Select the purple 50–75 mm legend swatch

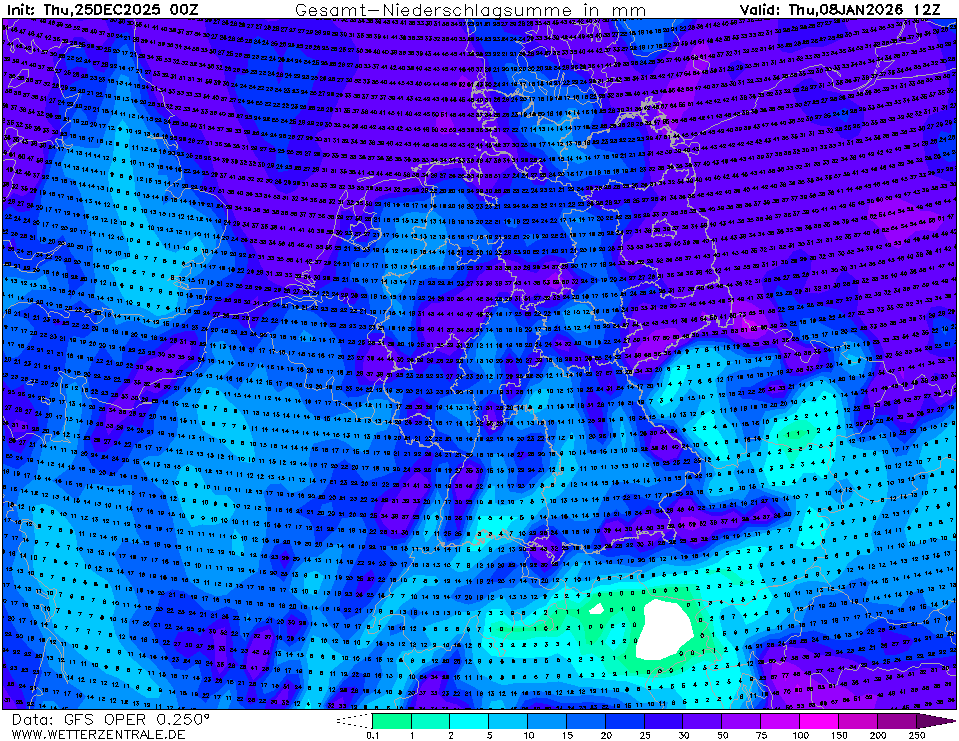pyautogui.click(x=741, y=720)
